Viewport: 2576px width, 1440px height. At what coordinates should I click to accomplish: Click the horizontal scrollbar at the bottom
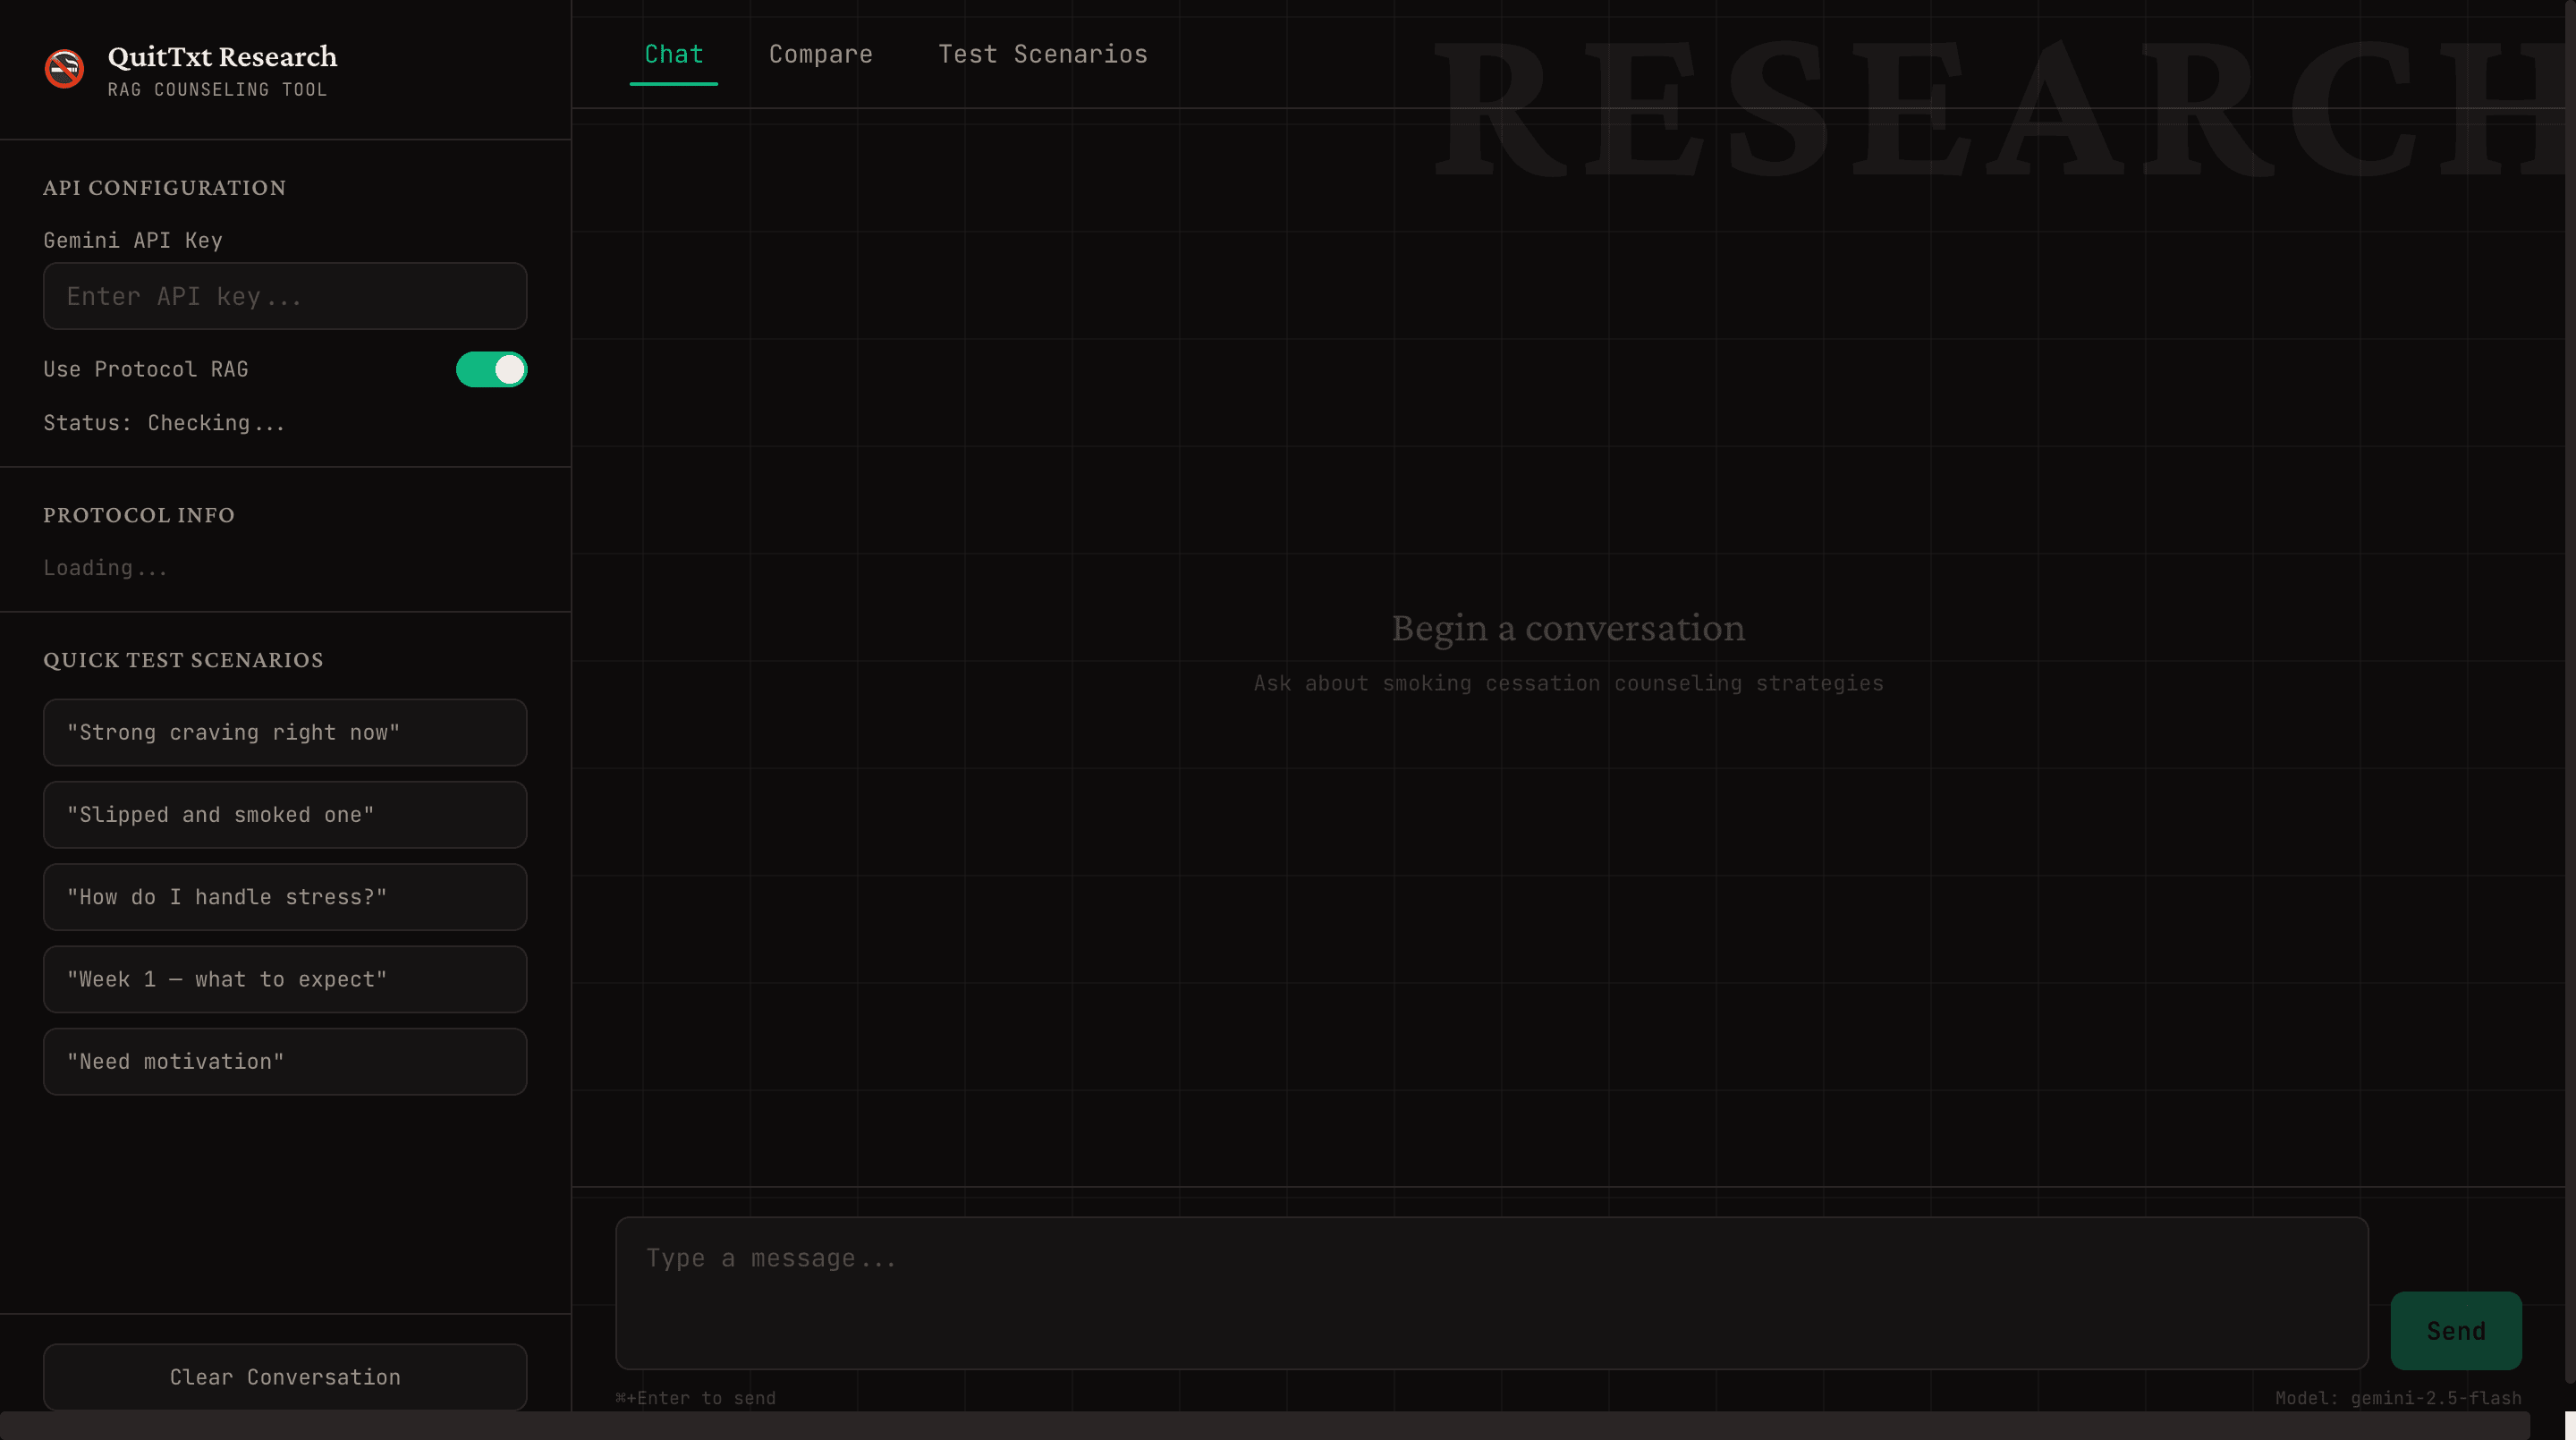click(1265, 1426)
